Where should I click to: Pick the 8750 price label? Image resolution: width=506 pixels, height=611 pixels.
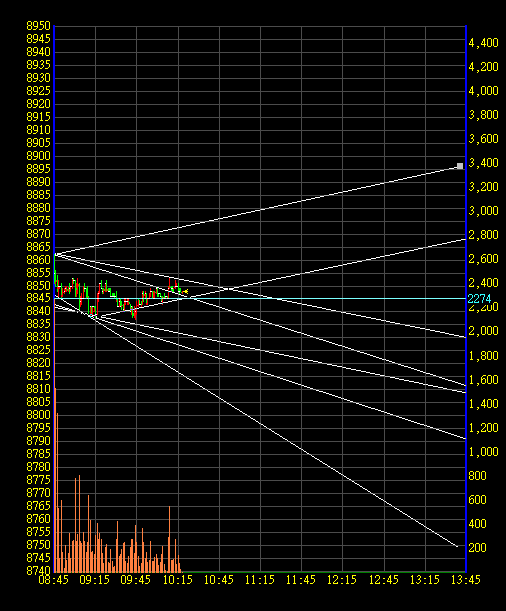(39, 545)
